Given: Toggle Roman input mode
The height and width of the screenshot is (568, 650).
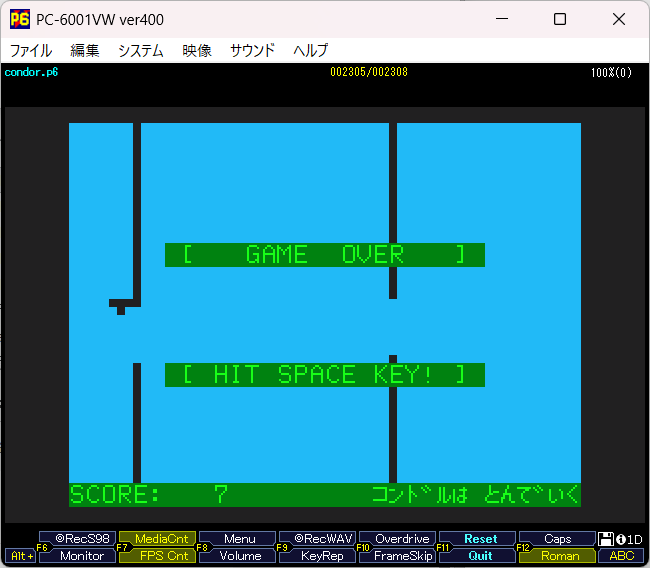Looking at the screenshot, I should click(560, 556).
